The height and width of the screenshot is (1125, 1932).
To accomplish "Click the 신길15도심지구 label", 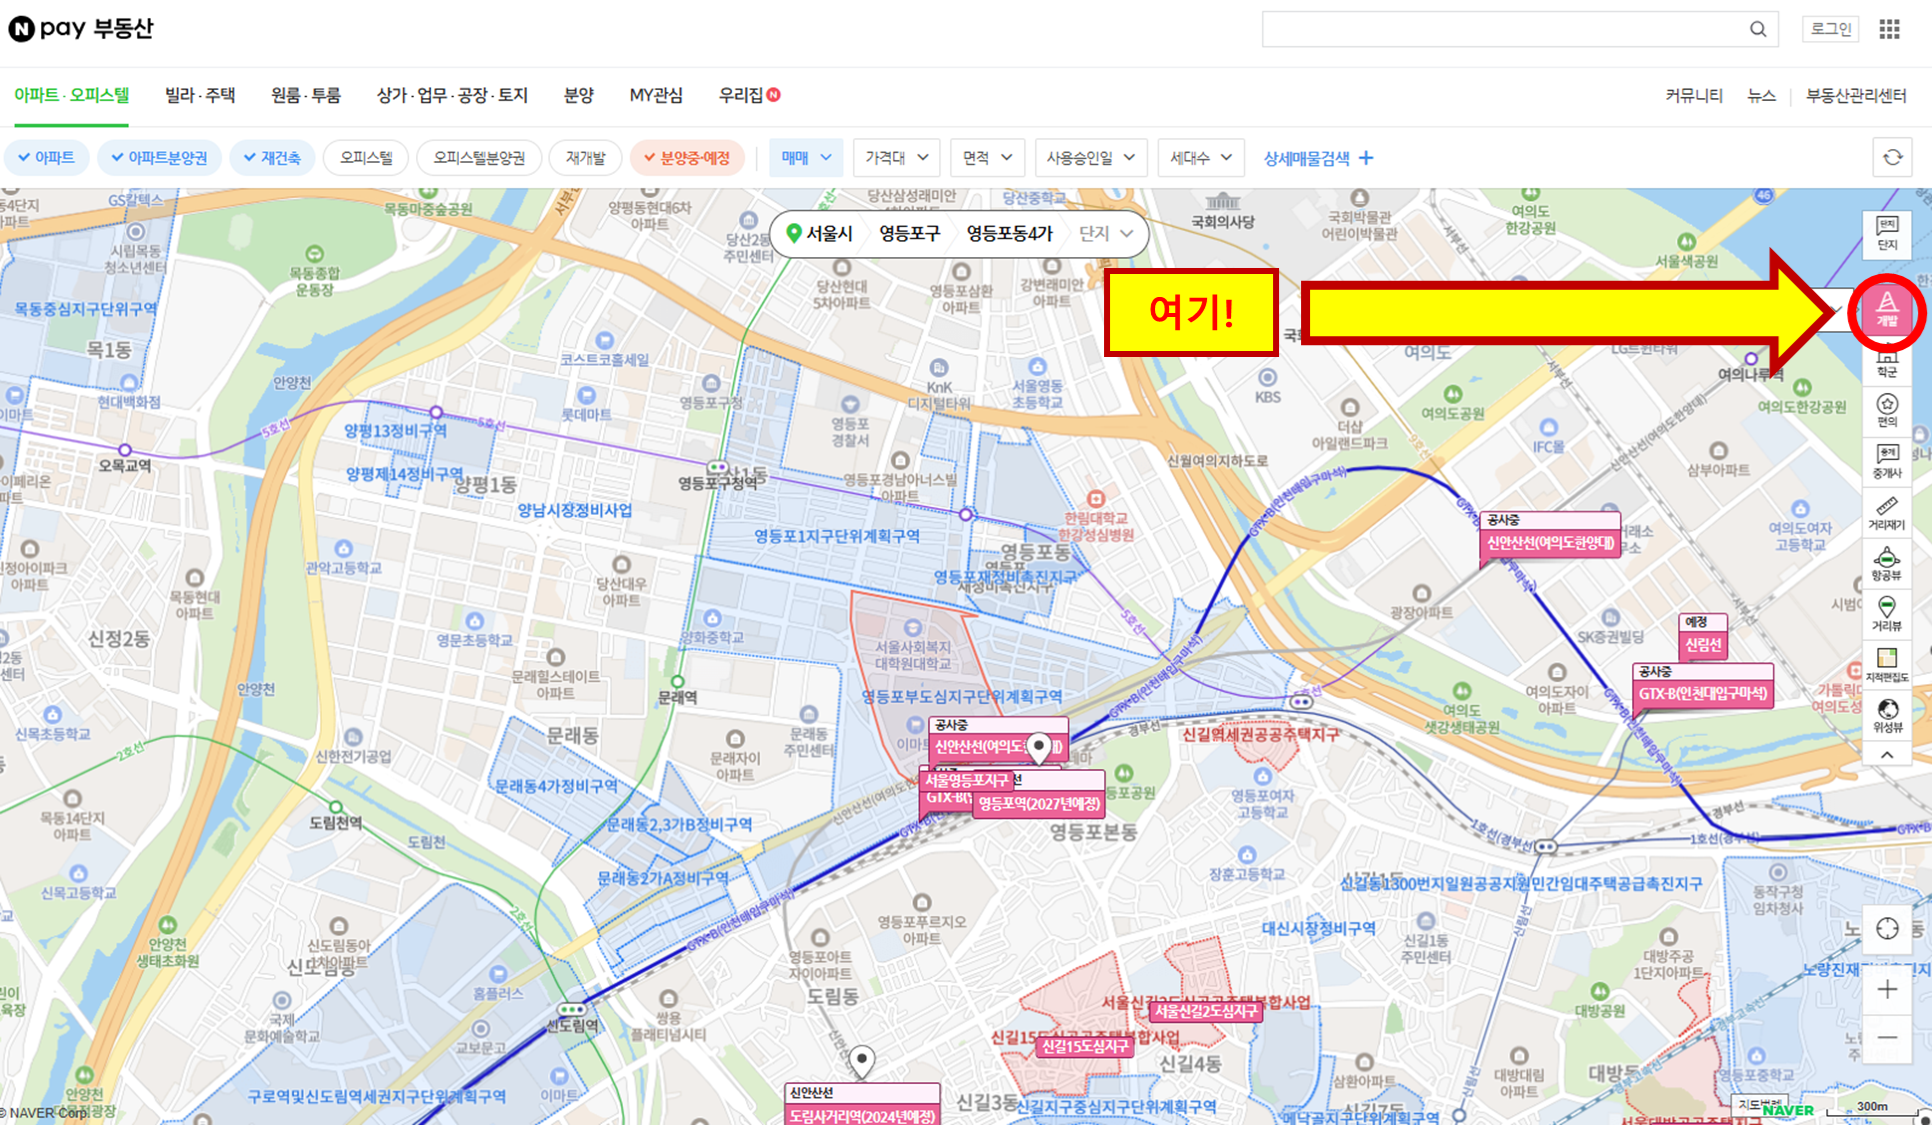I will click(x=1085, y=1047).
